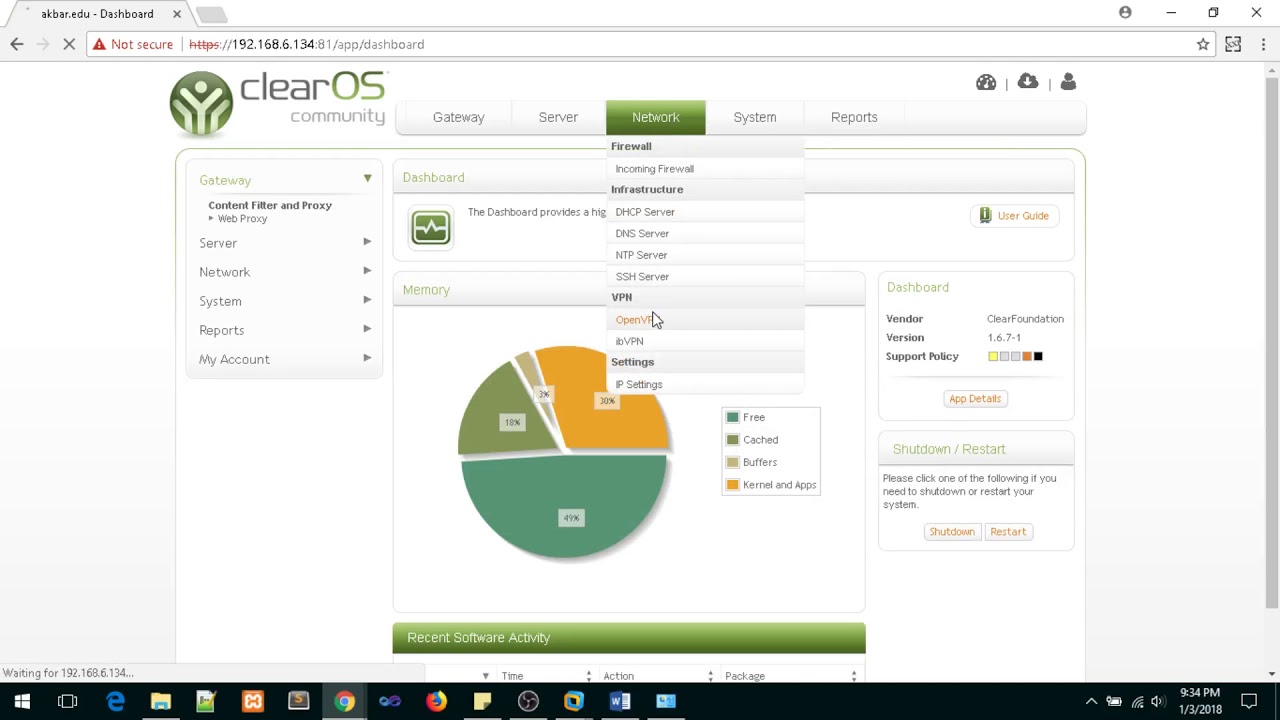Switch to Chrome in taskbar
Image resolution: width=1280 pixels, height=720 pixels.
(x=344, y=701)
